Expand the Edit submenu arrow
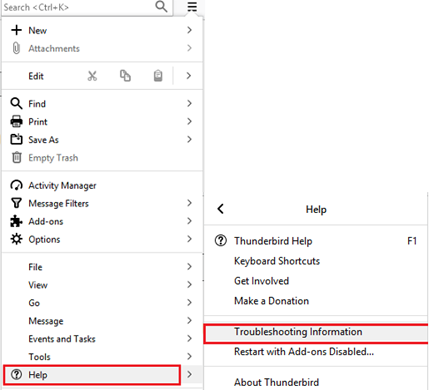Viewport: 429px width, 390px height. 189,76
